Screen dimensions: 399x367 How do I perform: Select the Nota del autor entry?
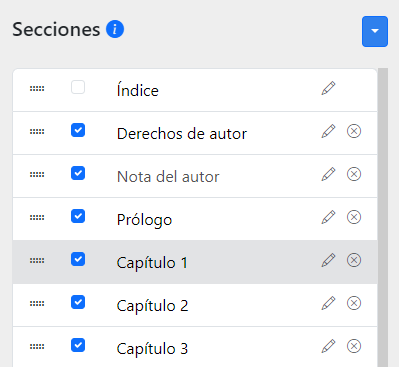click(168, 177)
